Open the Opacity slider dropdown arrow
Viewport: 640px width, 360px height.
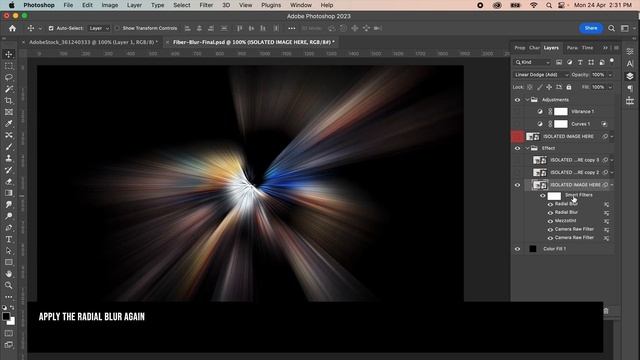[x=610, y=75]
